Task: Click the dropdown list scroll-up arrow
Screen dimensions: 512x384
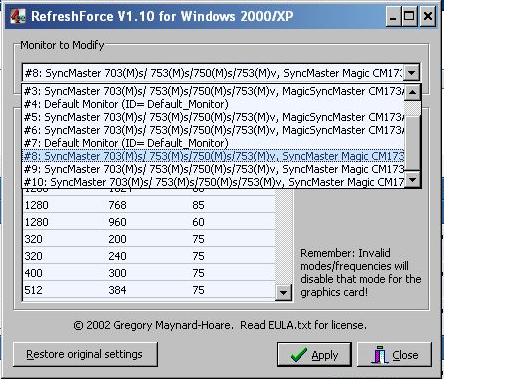Action: point(412,92)
